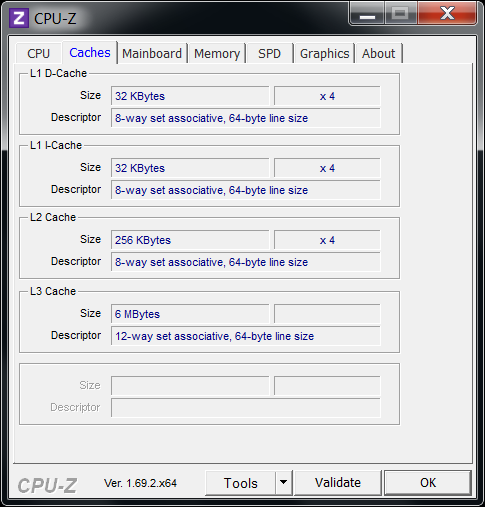Click the Validate button
Screen dimensions: 485x507
[x=338, y=483]
